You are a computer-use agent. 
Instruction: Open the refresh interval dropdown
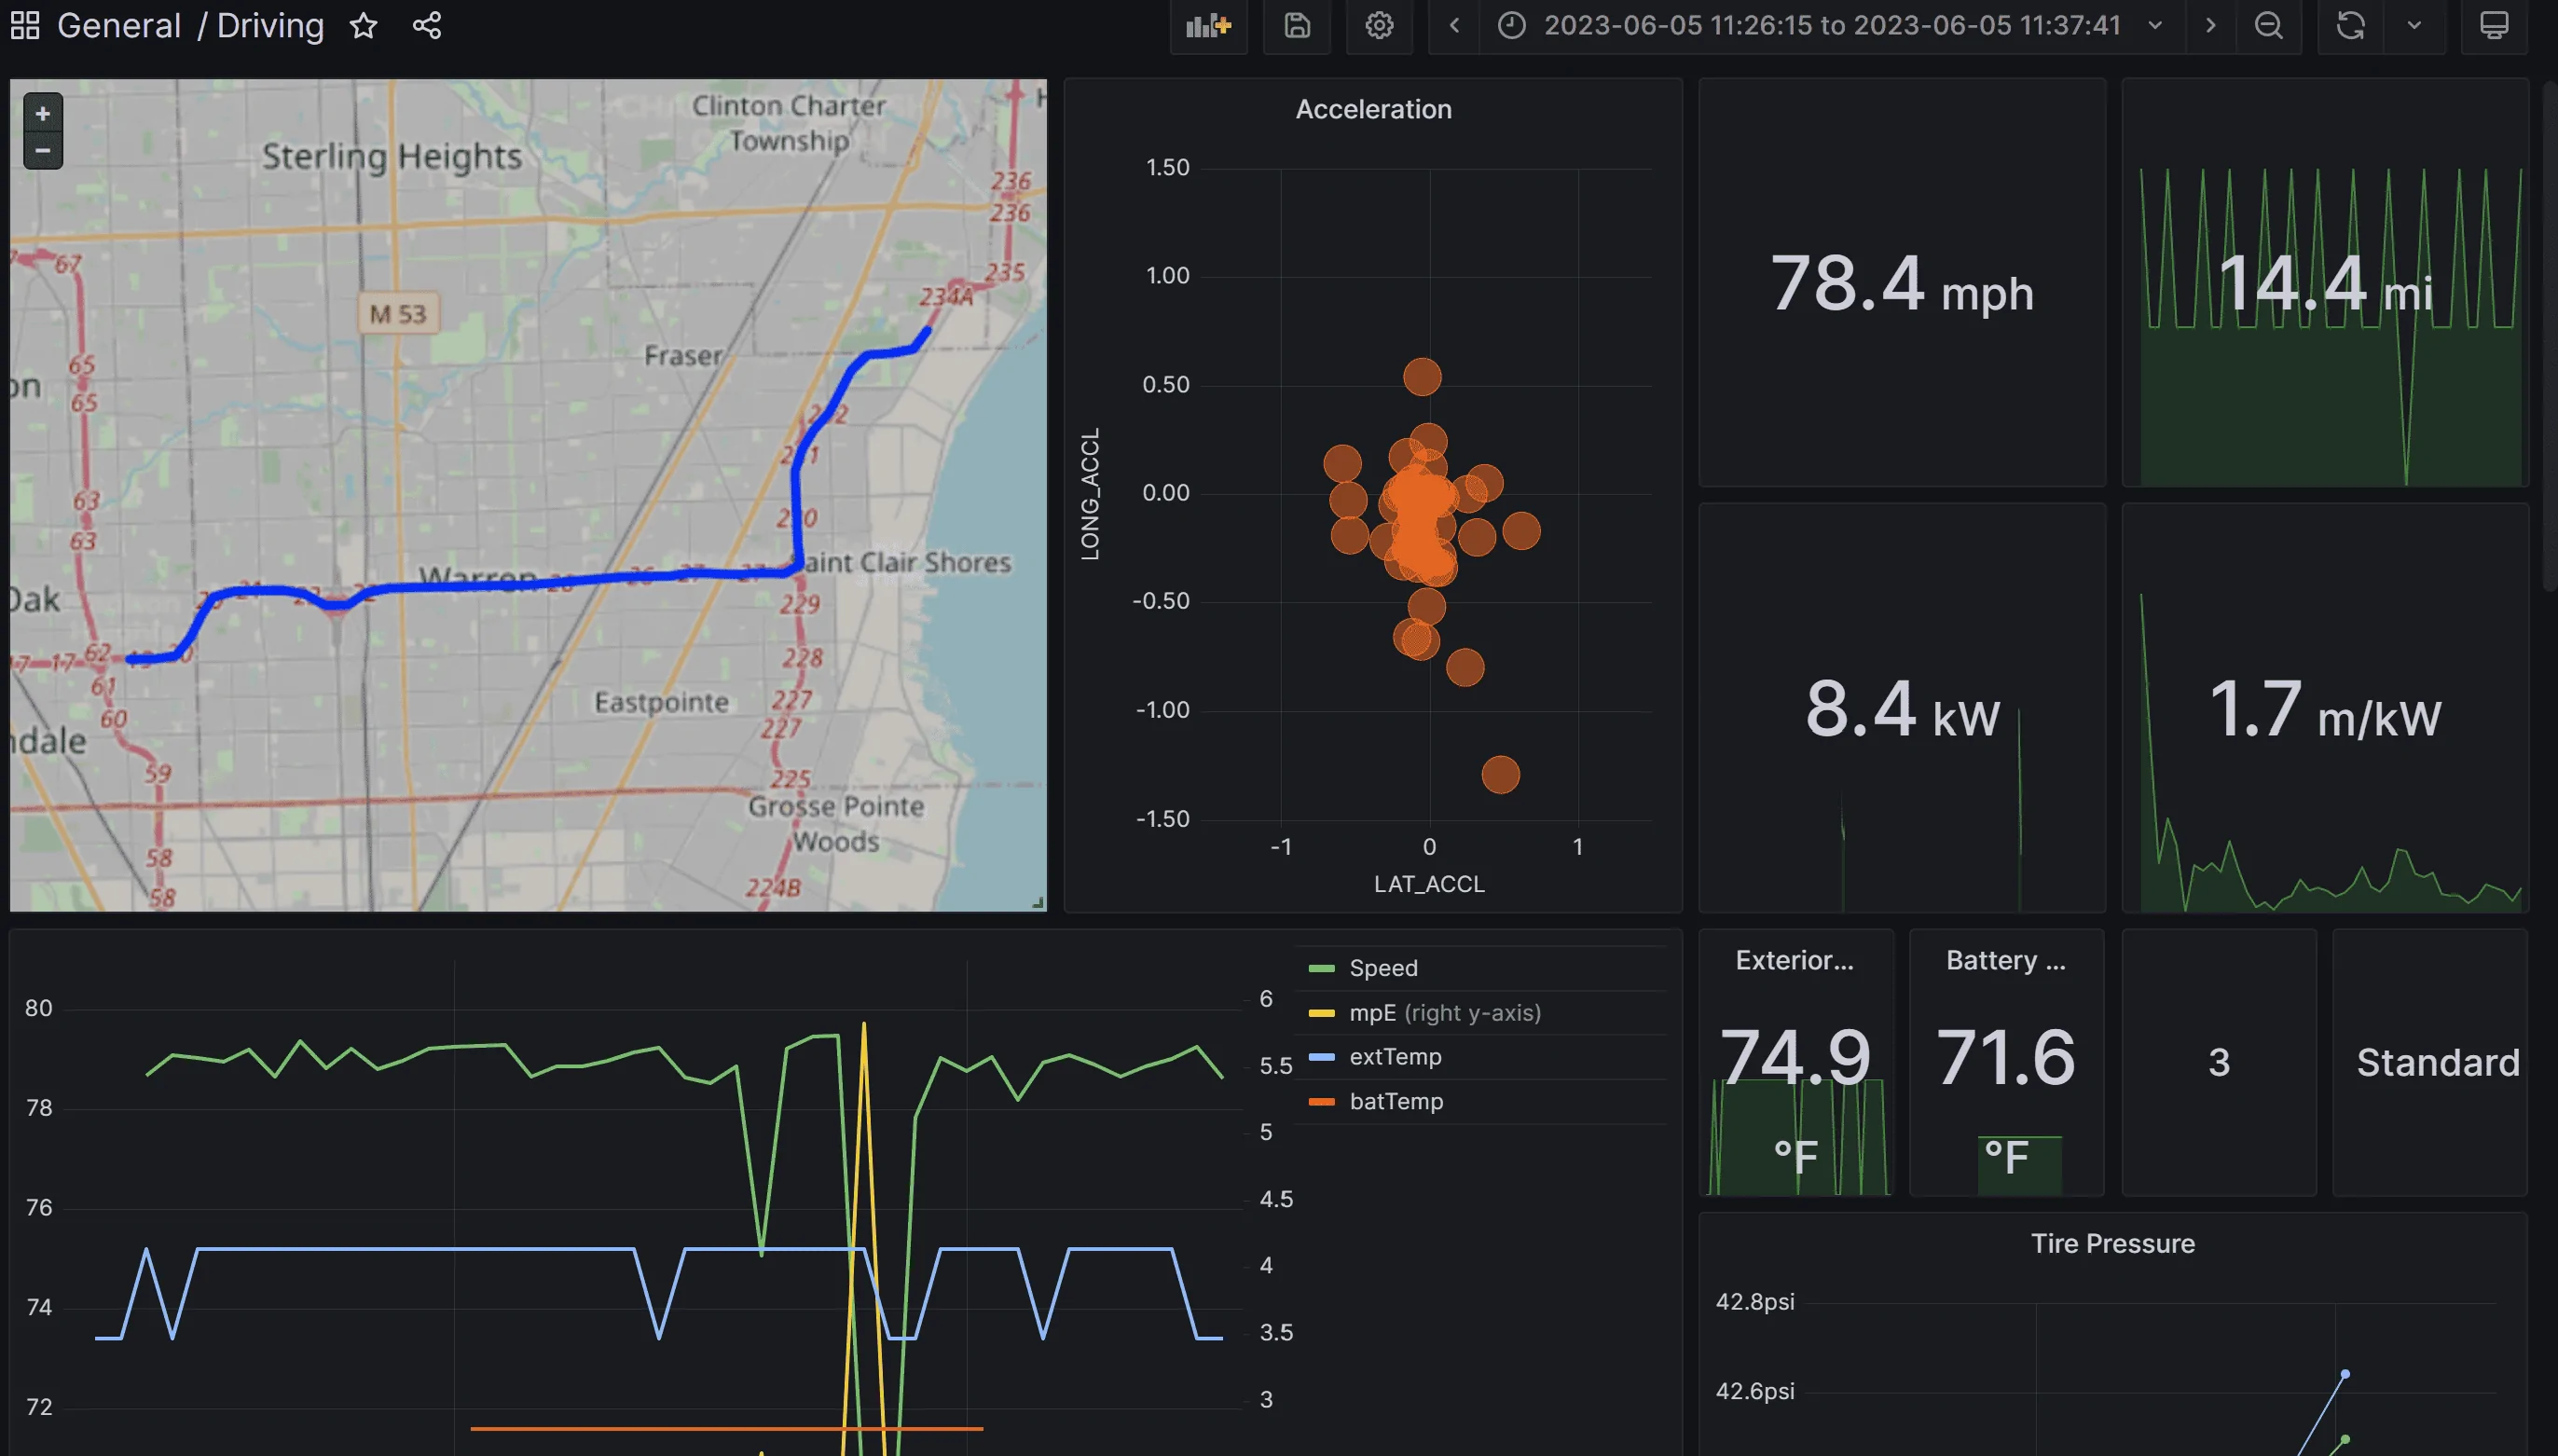2414,26
